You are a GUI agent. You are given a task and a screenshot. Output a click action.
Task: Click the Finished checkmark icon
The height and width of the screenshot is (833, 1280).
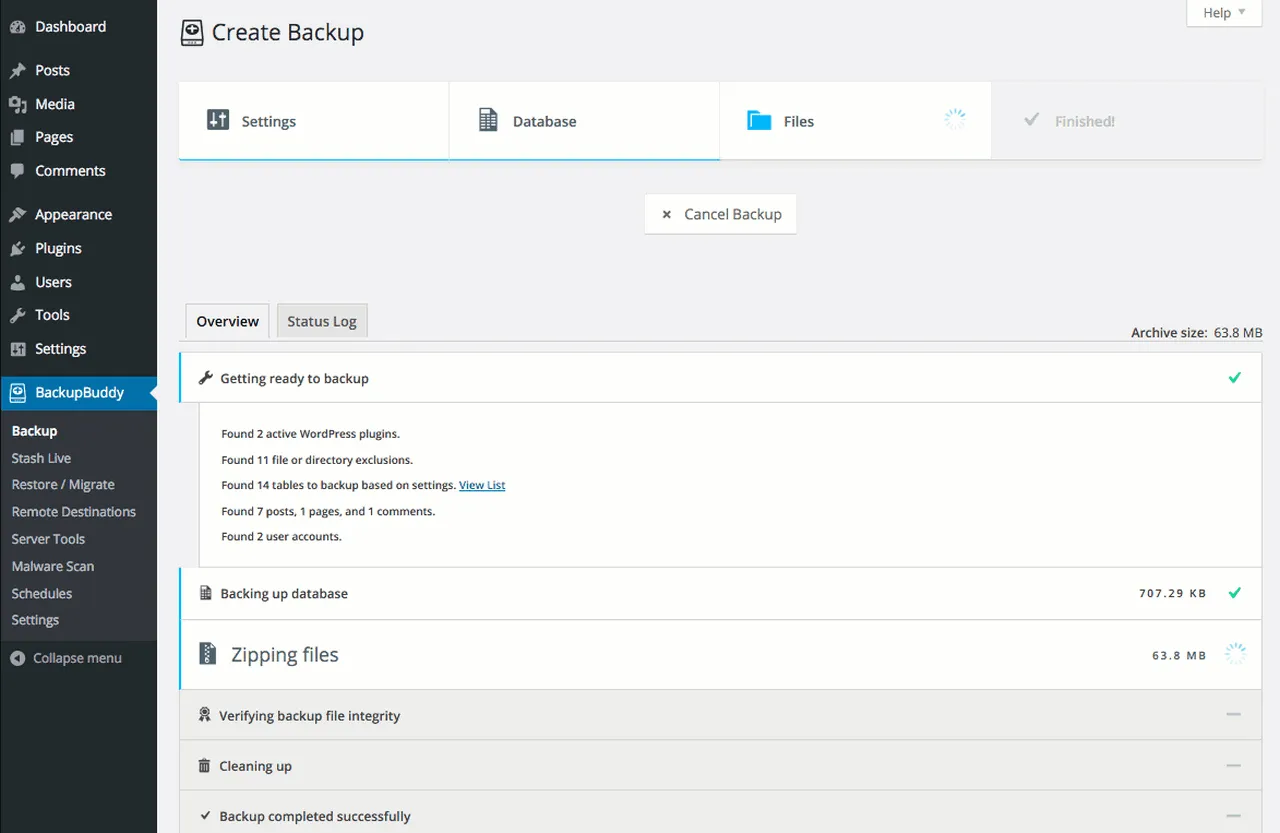(1032, 120)
